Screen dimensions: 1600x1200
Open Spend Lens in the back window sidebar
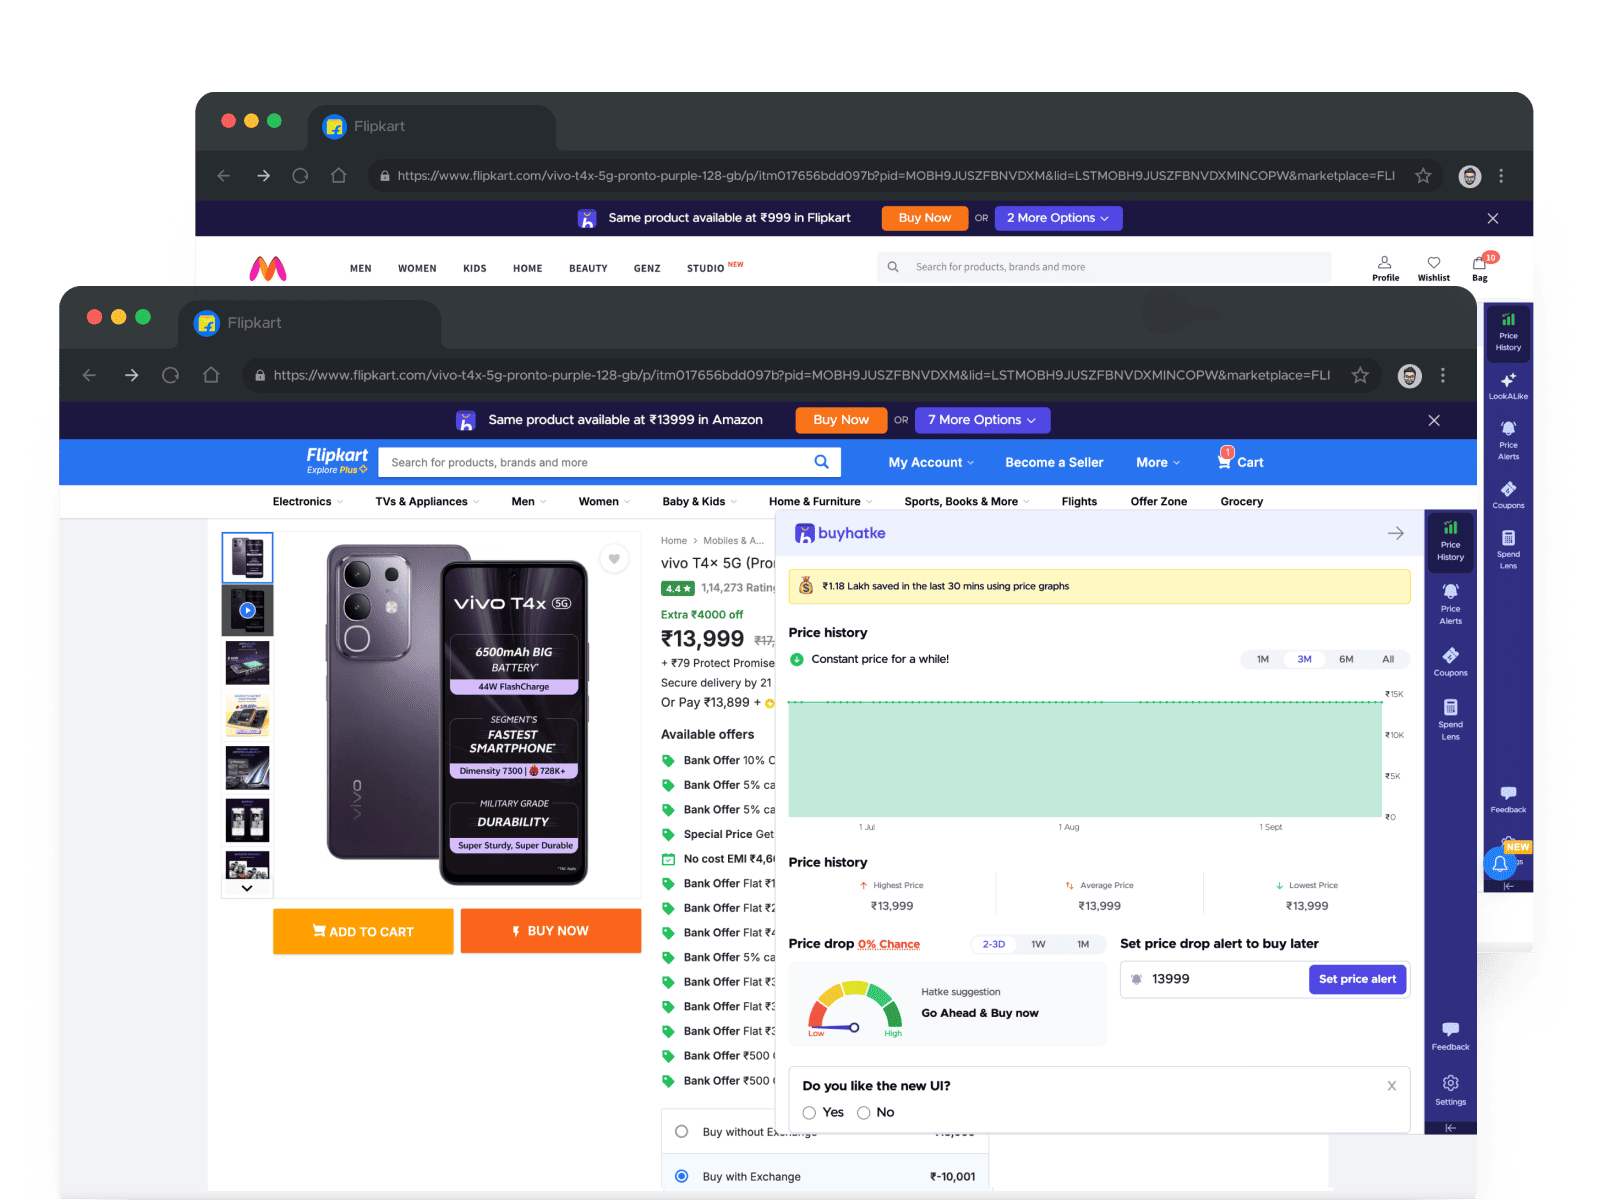1508,550
